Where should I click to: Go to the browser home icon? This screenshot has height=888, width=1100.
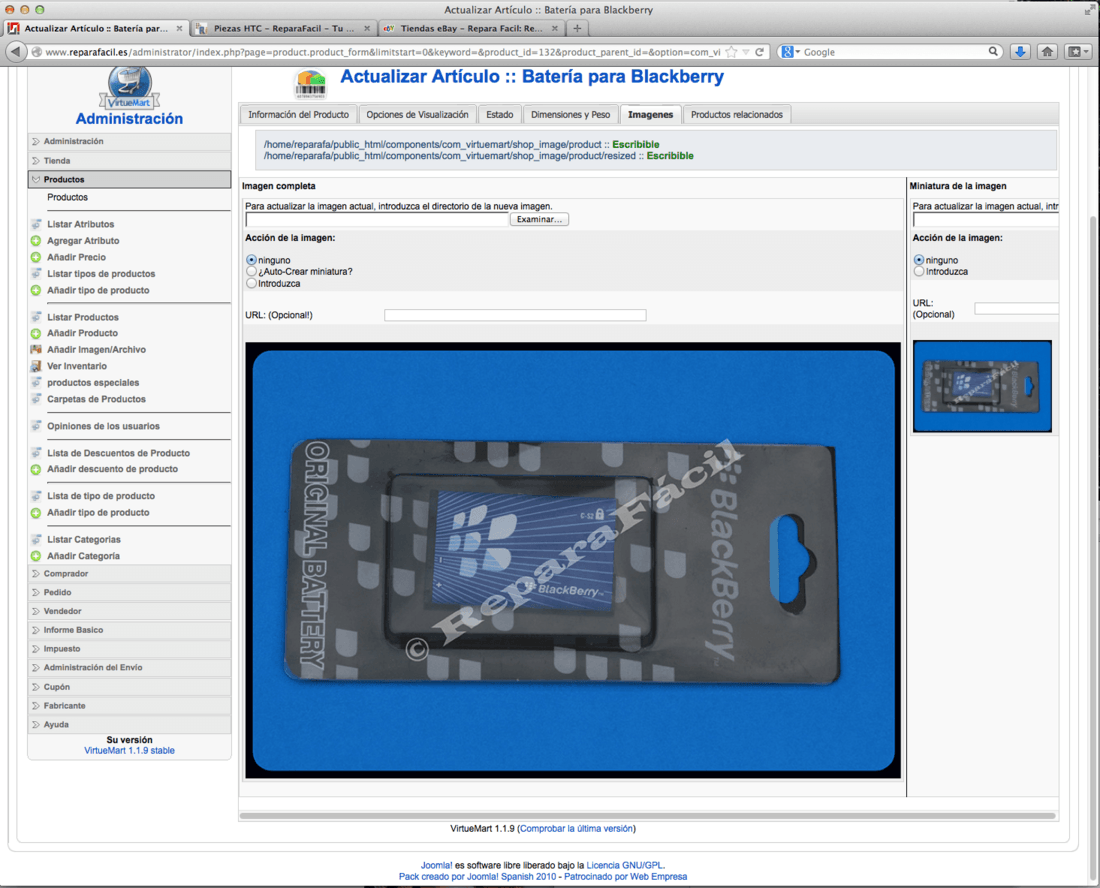(x=1047, y=51)
